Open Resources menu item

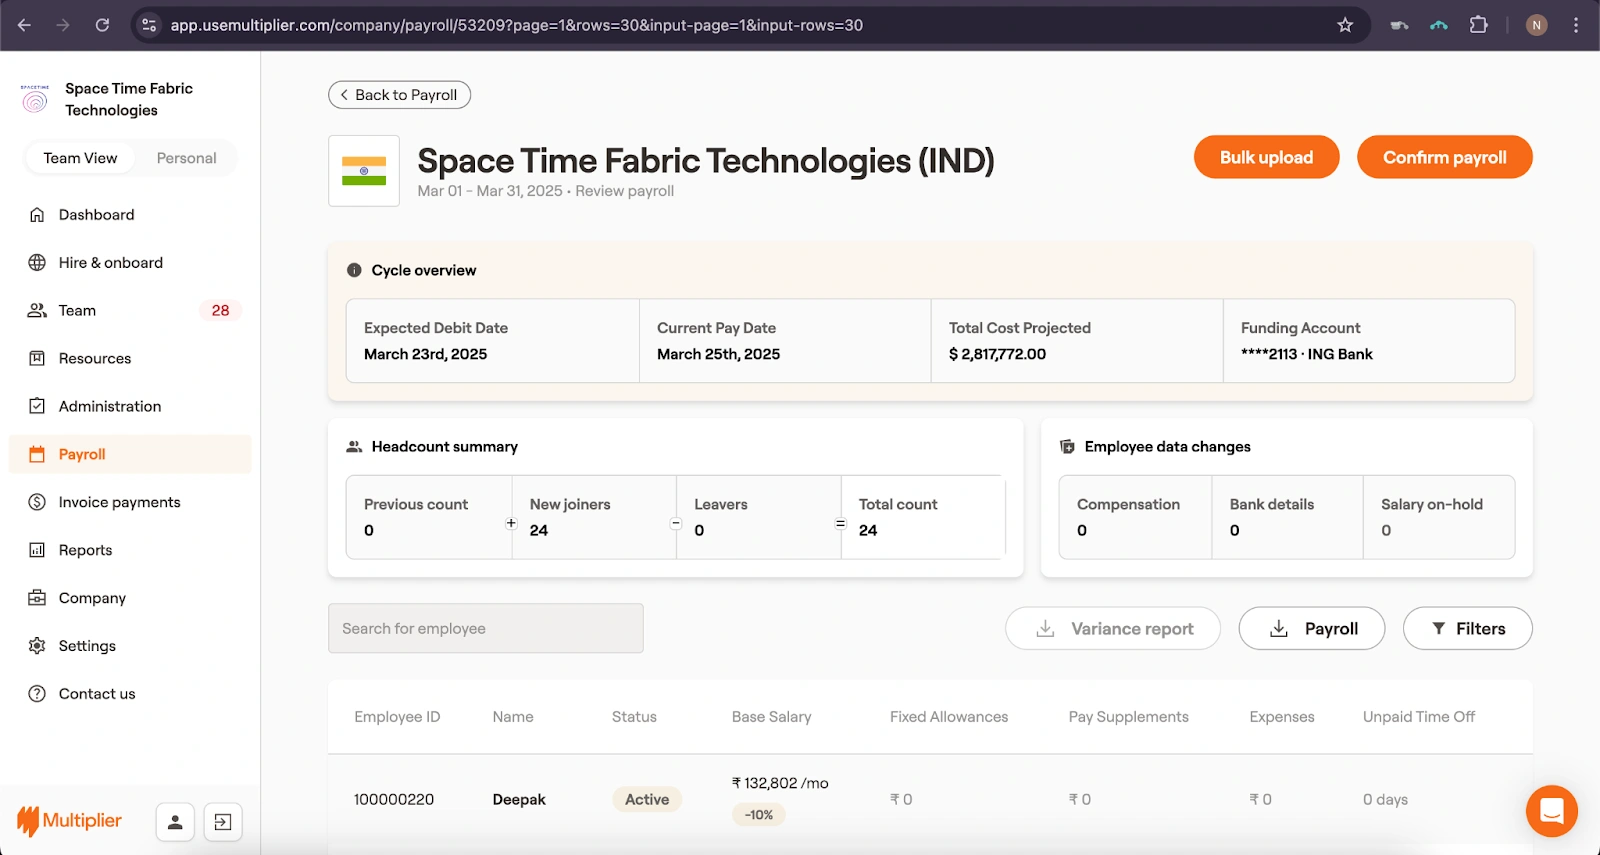click(x=130, y=358)
